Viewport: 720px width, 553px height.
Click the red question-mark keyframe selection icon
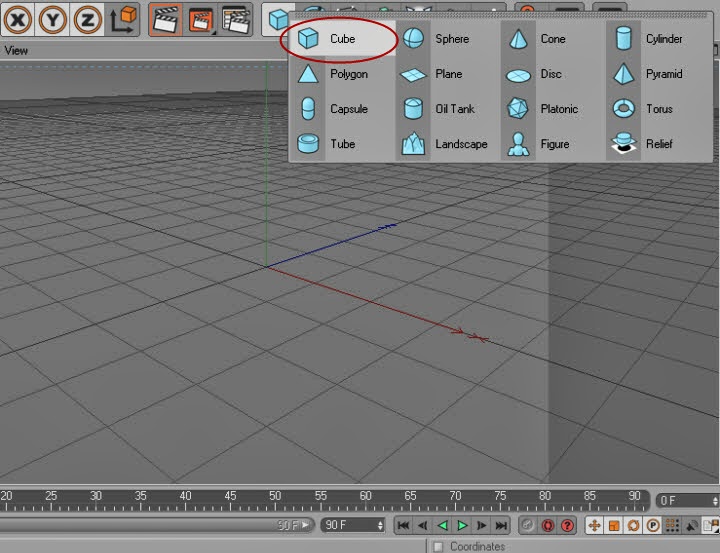(568, 525)
